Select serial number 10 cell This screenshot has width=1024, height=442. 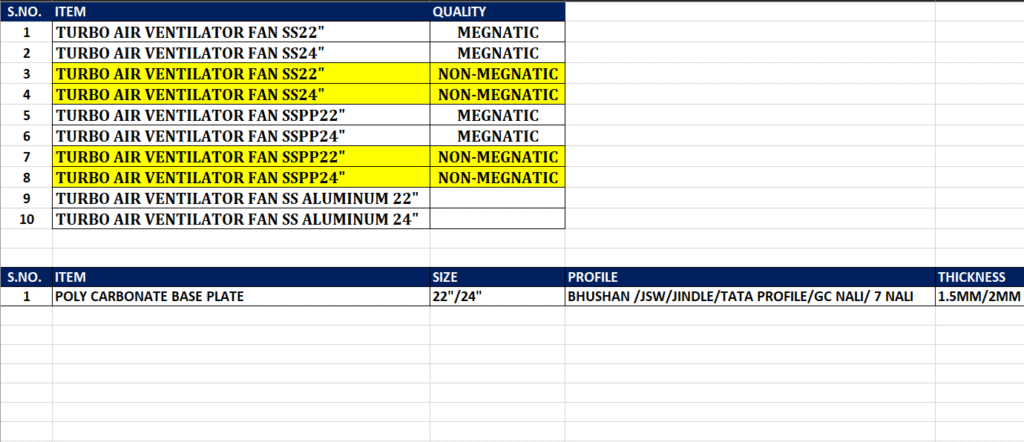tap(26, 219)
